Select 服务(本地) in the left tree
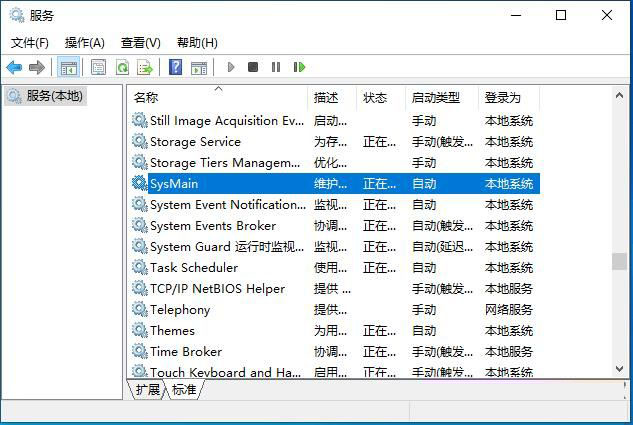 pos(54,96)
